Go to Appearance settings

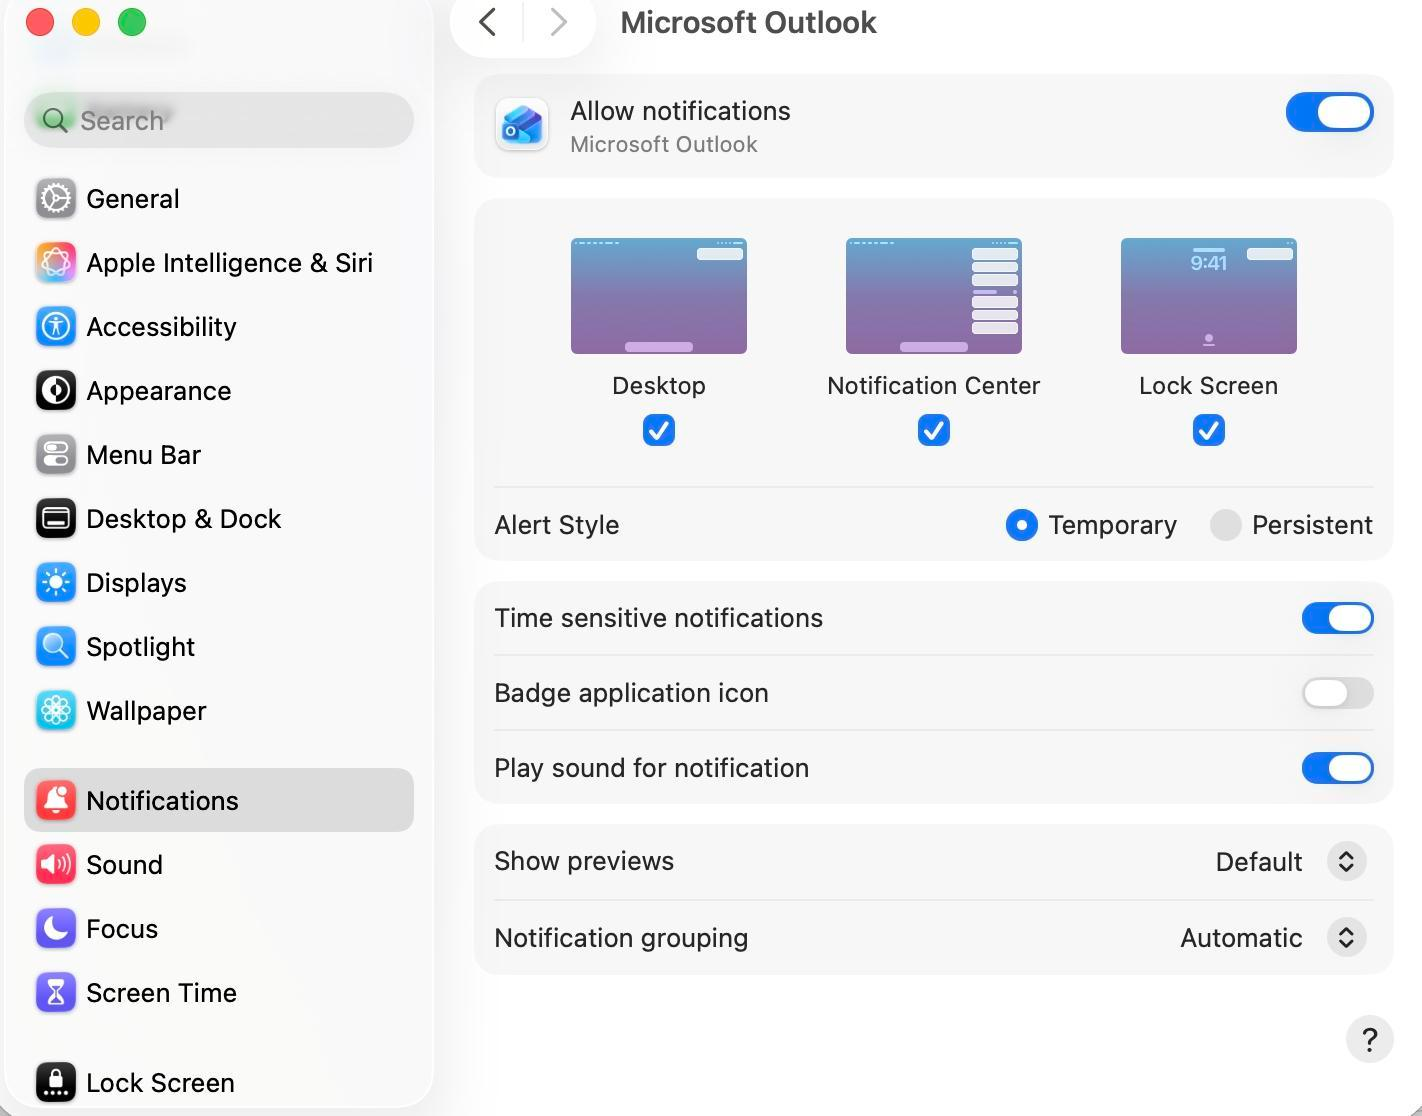click(x=219, y=391)
